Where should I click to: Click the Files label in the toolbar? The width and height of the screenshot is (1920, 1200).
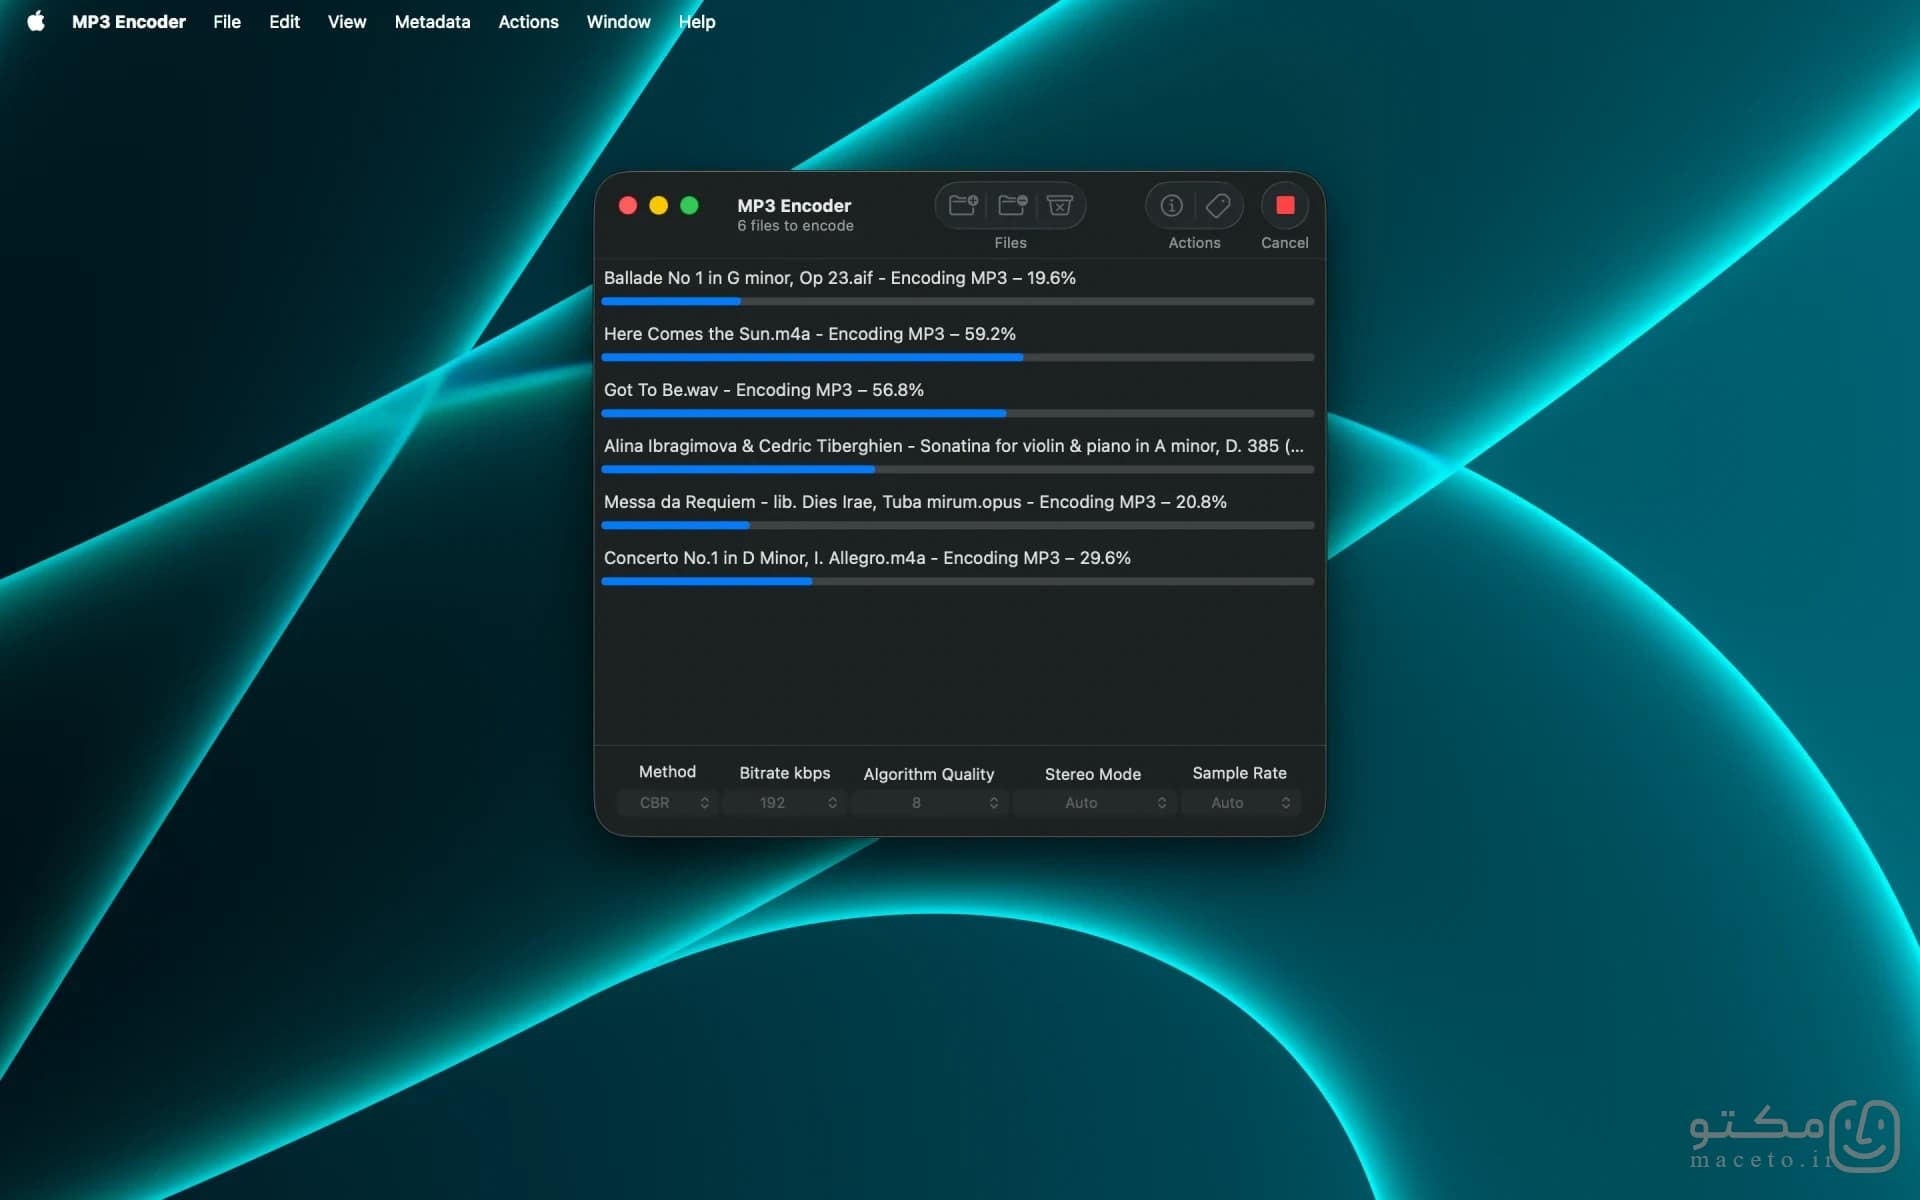1010,243
